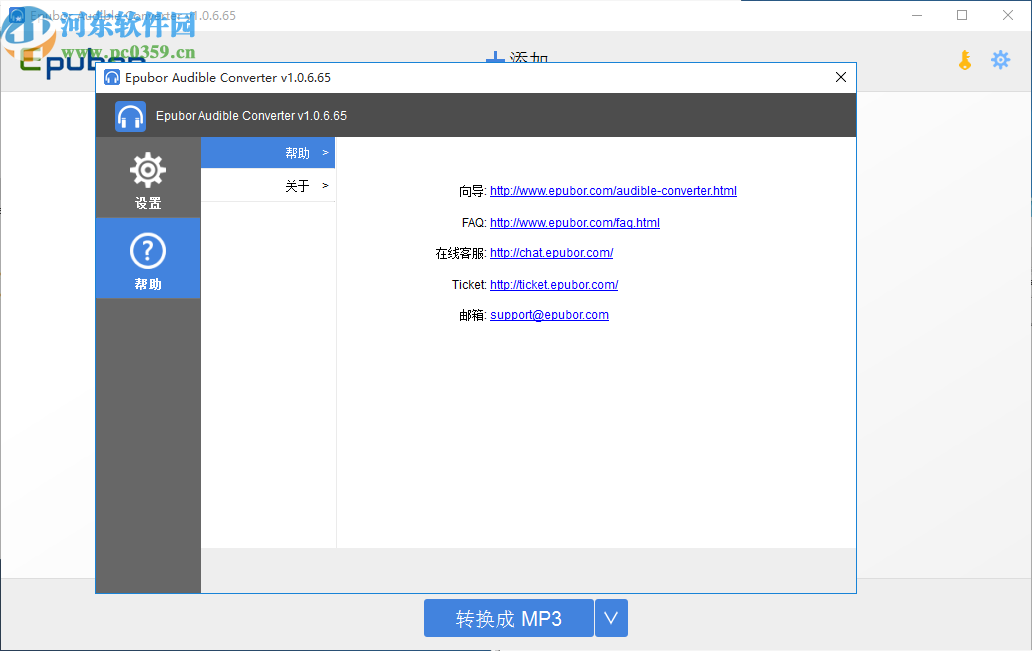1032x651 pixels.
Task: Close the main Epubor window
Action: 1008,15
